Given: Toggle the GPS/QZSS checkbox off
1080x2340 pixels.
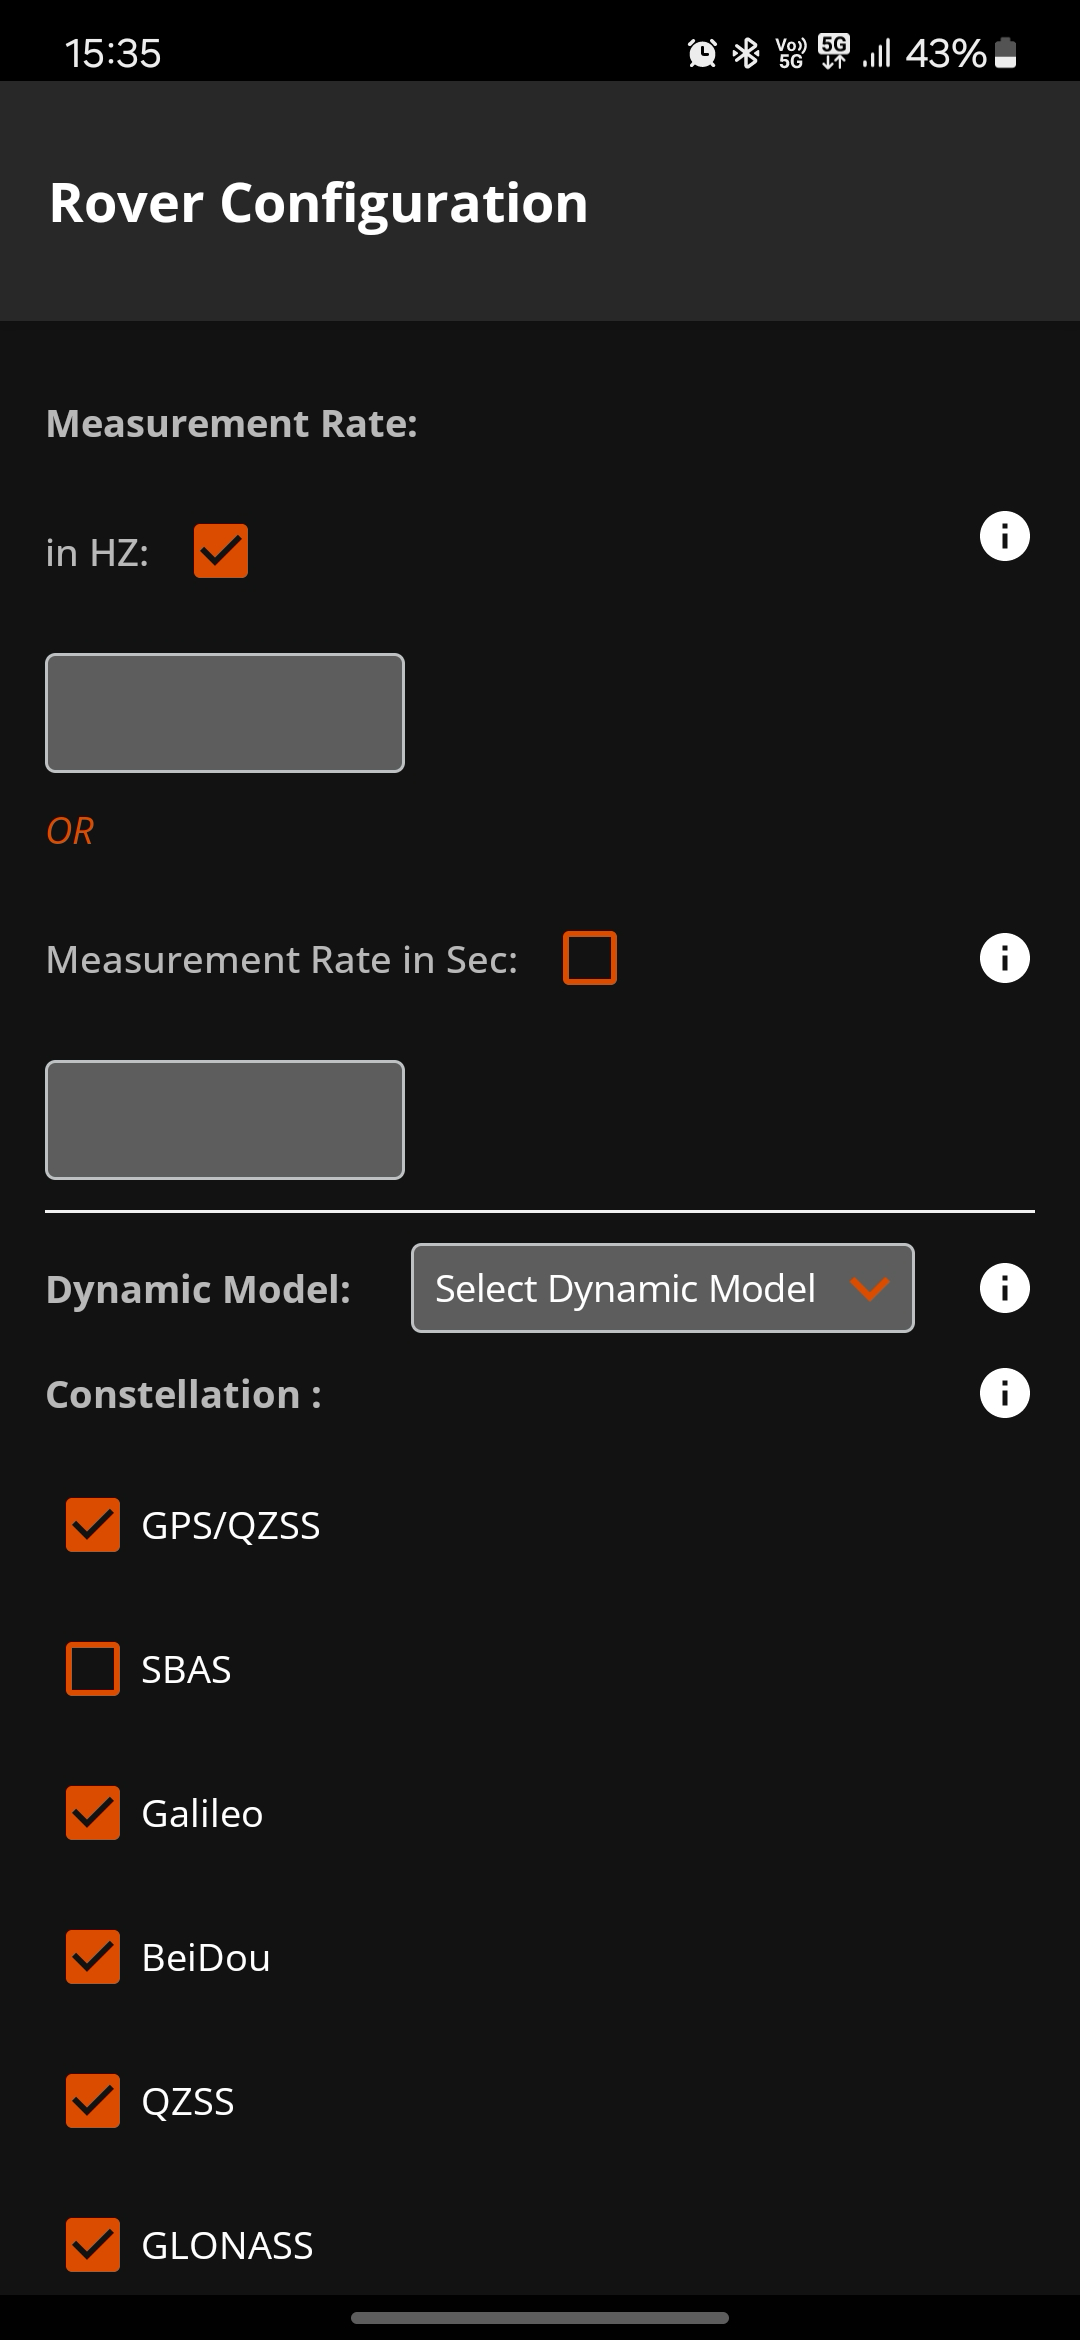Looking at the screenshot, I should [x=93, y=1525].
